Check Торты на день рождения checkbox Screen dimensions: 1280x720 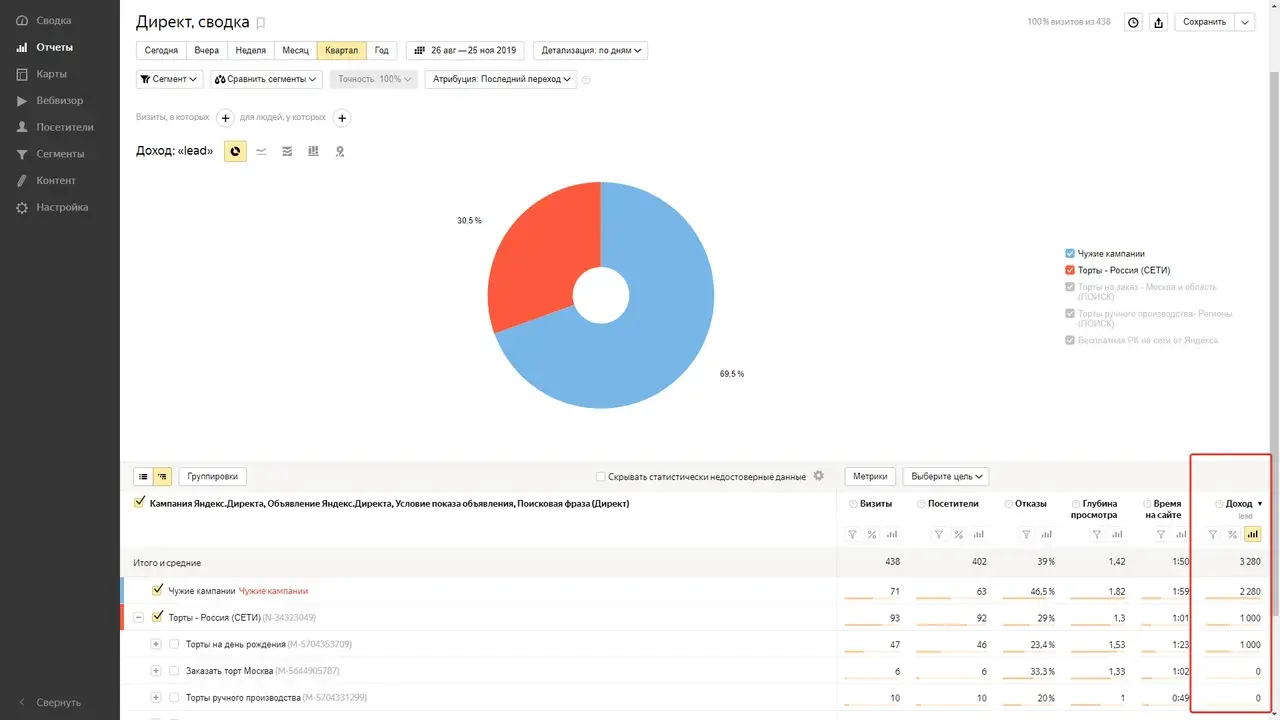(174, 644)
